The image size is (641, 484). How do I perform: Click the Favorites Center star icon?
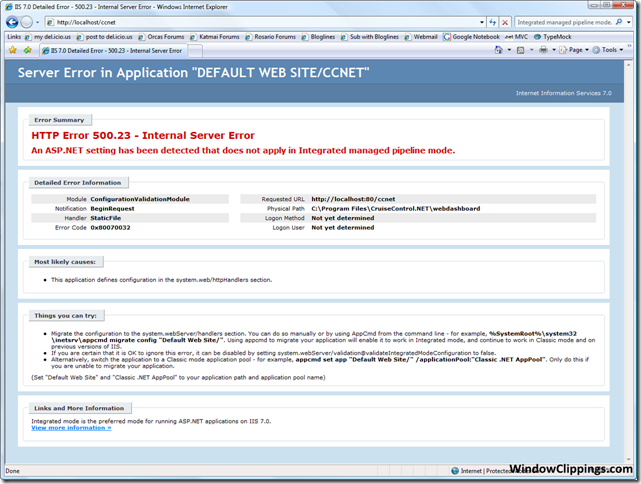pyautogui.click(x=13, y=50)
